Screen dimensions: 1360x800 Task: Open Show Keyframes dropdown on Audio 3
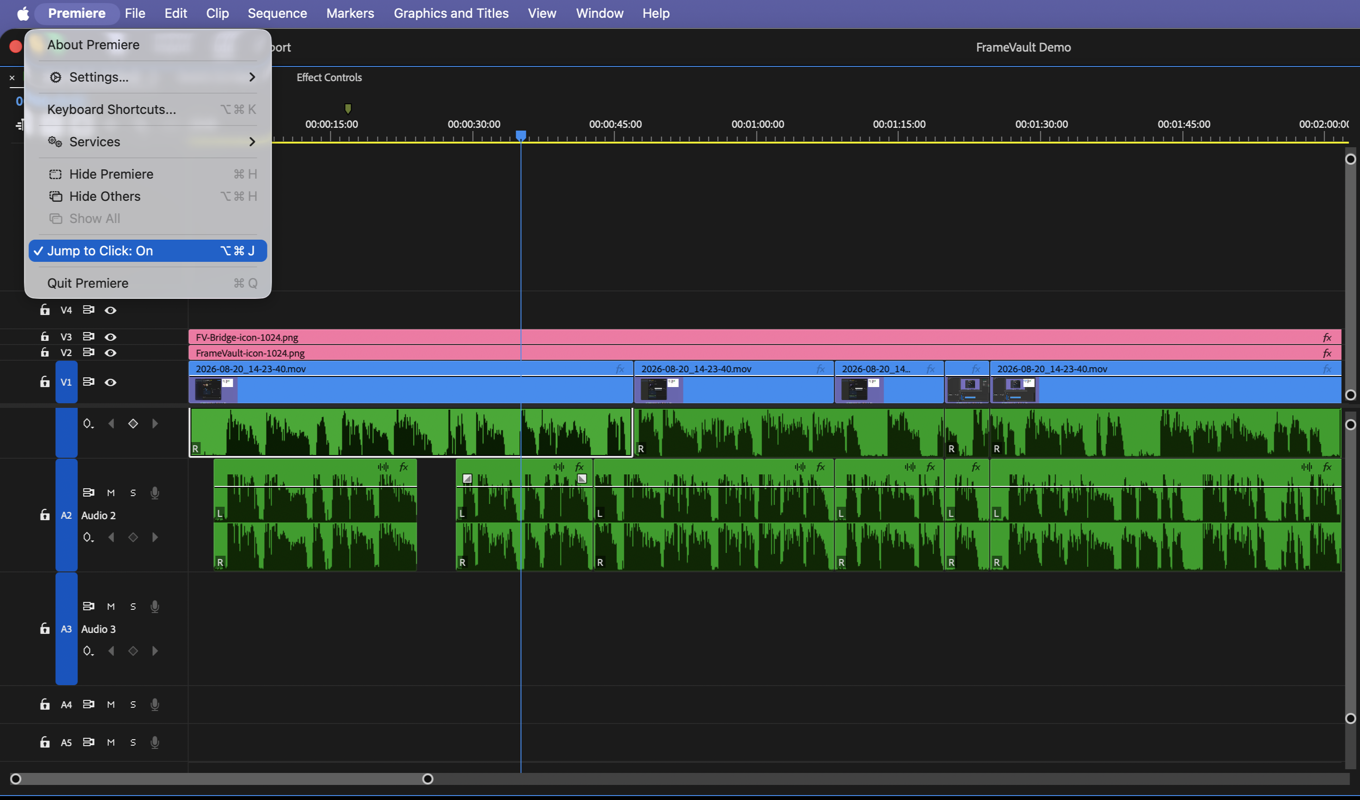[x=89, y=651]
